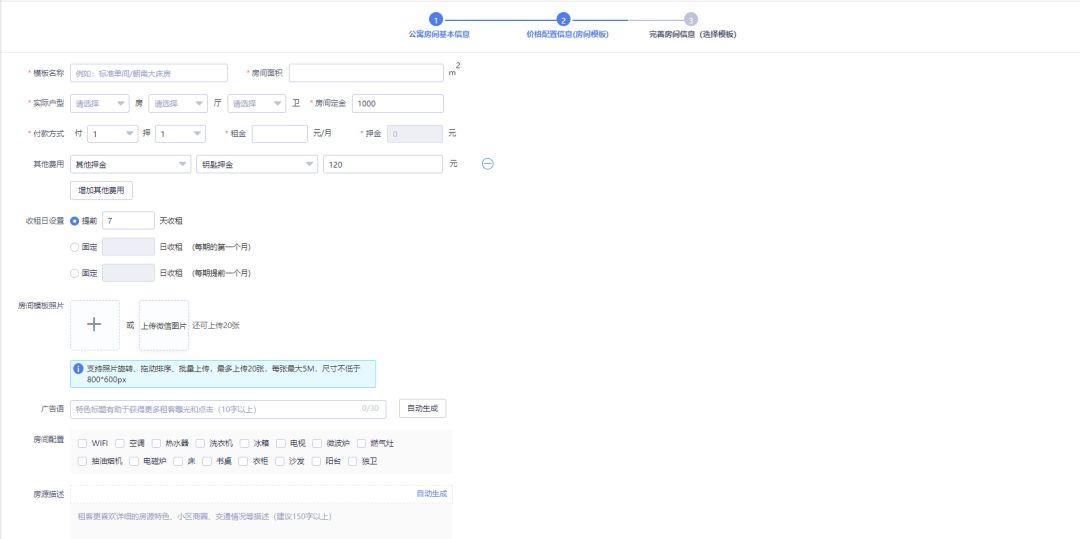This screenshot has height=539, width=1080.
Task: Click the 房间定金 field showing 1000
Action: pyautogui.click(x=398, y=103)
